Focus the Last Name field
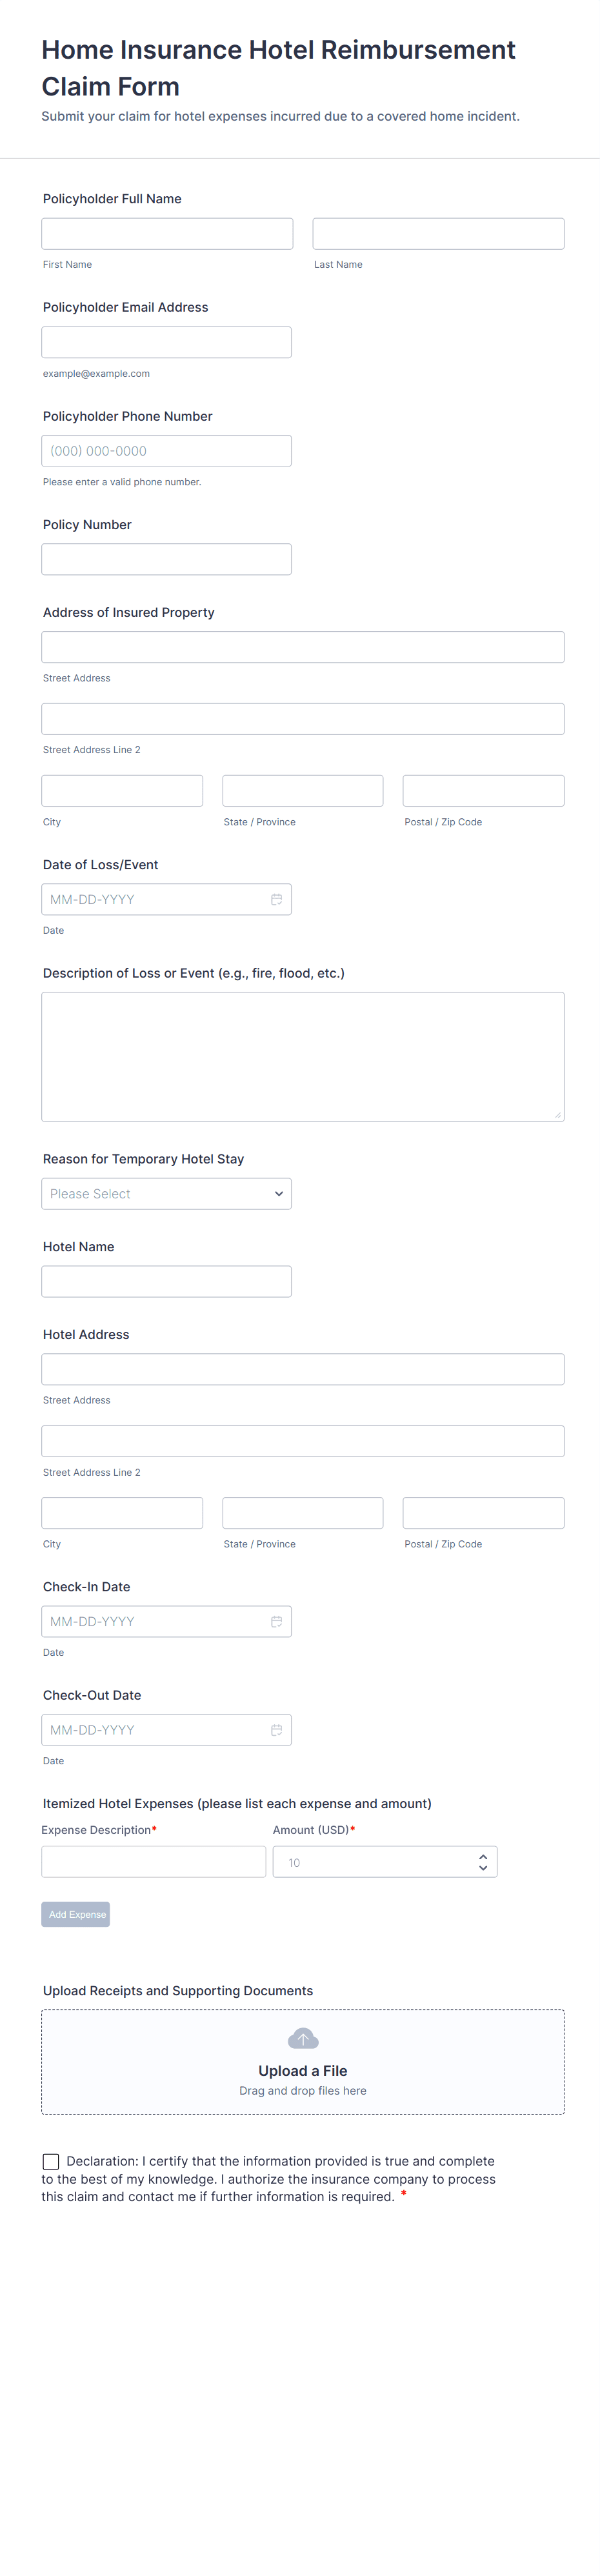Viewport: 600px width, 2576px height. click(438, 233)
